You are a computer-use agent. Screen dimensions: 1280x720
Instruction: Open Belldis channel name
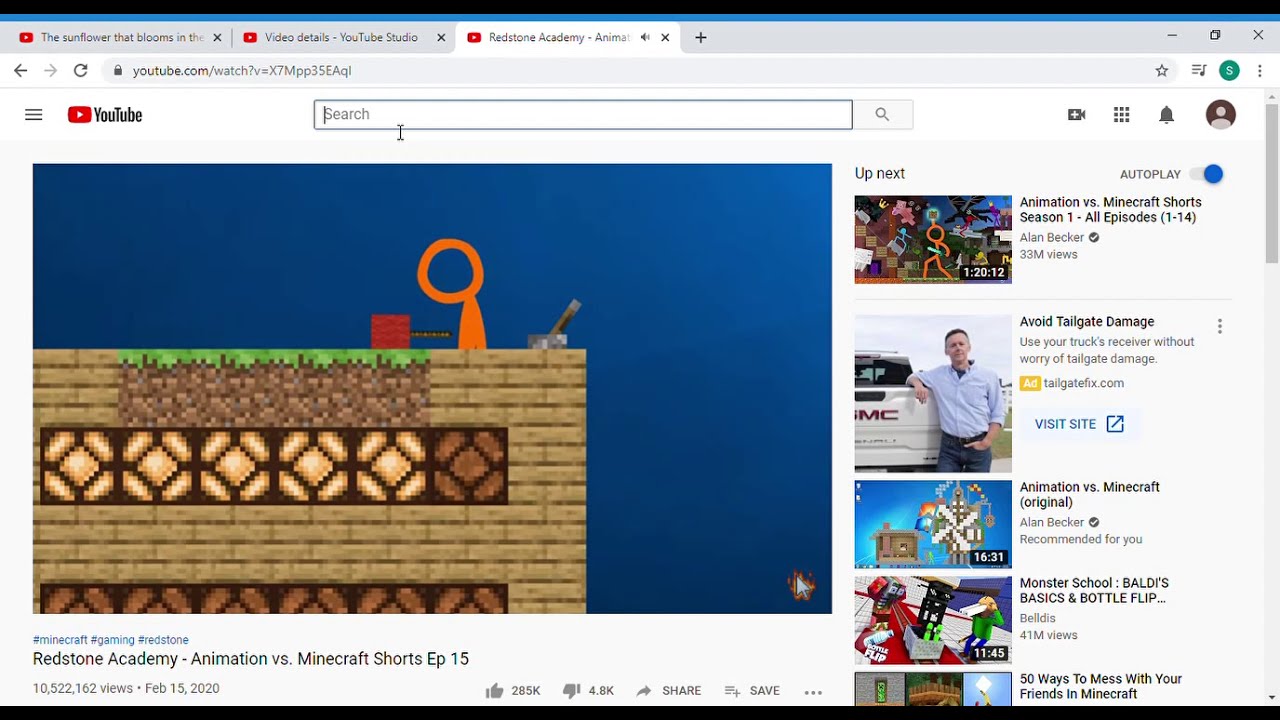pyautogui.click(x=1037, y=619)
